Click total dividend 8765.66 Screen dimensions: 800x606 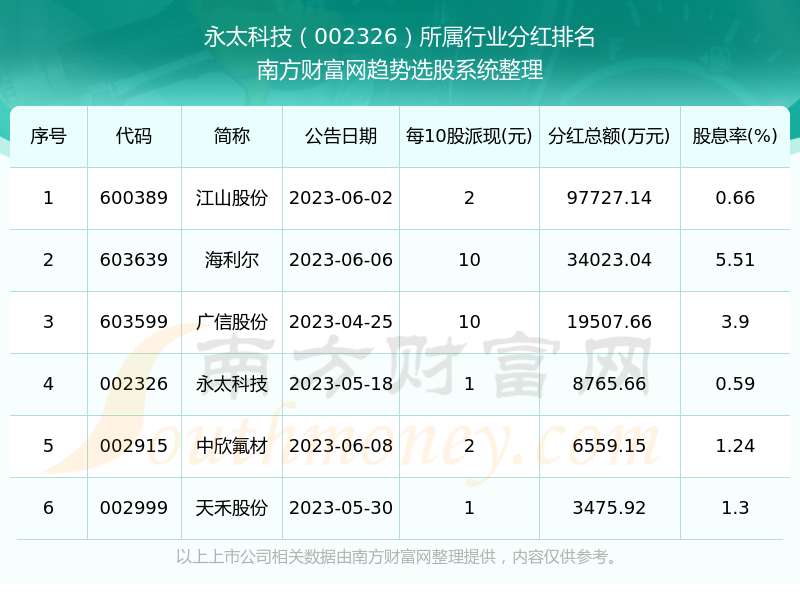609,384
